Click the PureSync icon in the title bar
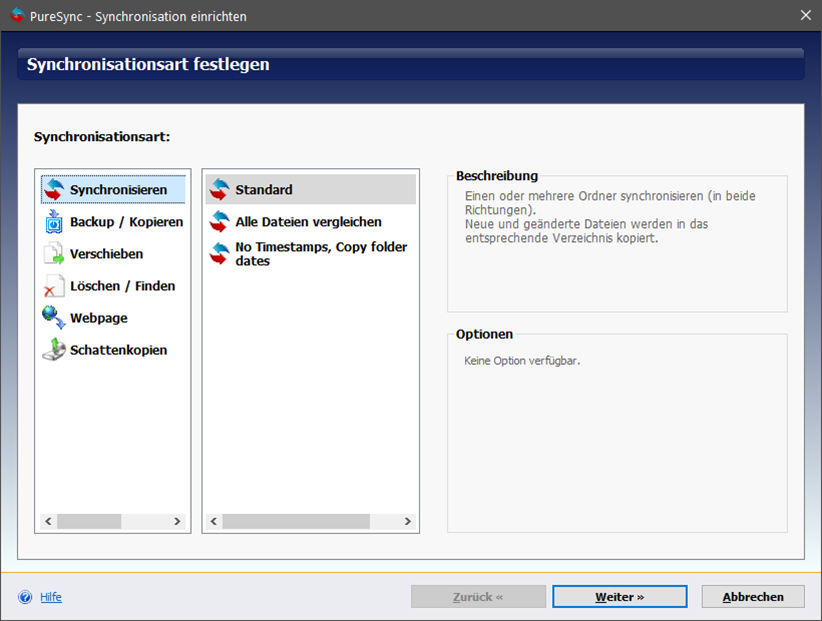Image resolution: width=822 pixels, height=621 pixels. [15, 15]
